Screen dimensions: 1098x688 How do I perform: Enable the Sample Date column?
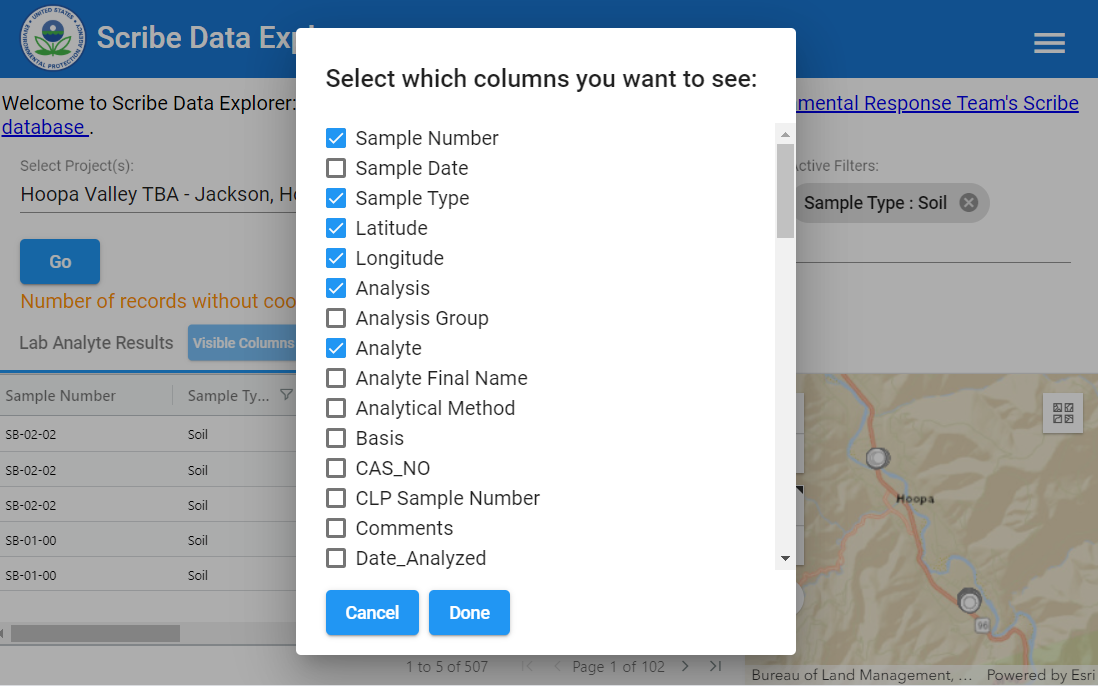coord(335,168)
